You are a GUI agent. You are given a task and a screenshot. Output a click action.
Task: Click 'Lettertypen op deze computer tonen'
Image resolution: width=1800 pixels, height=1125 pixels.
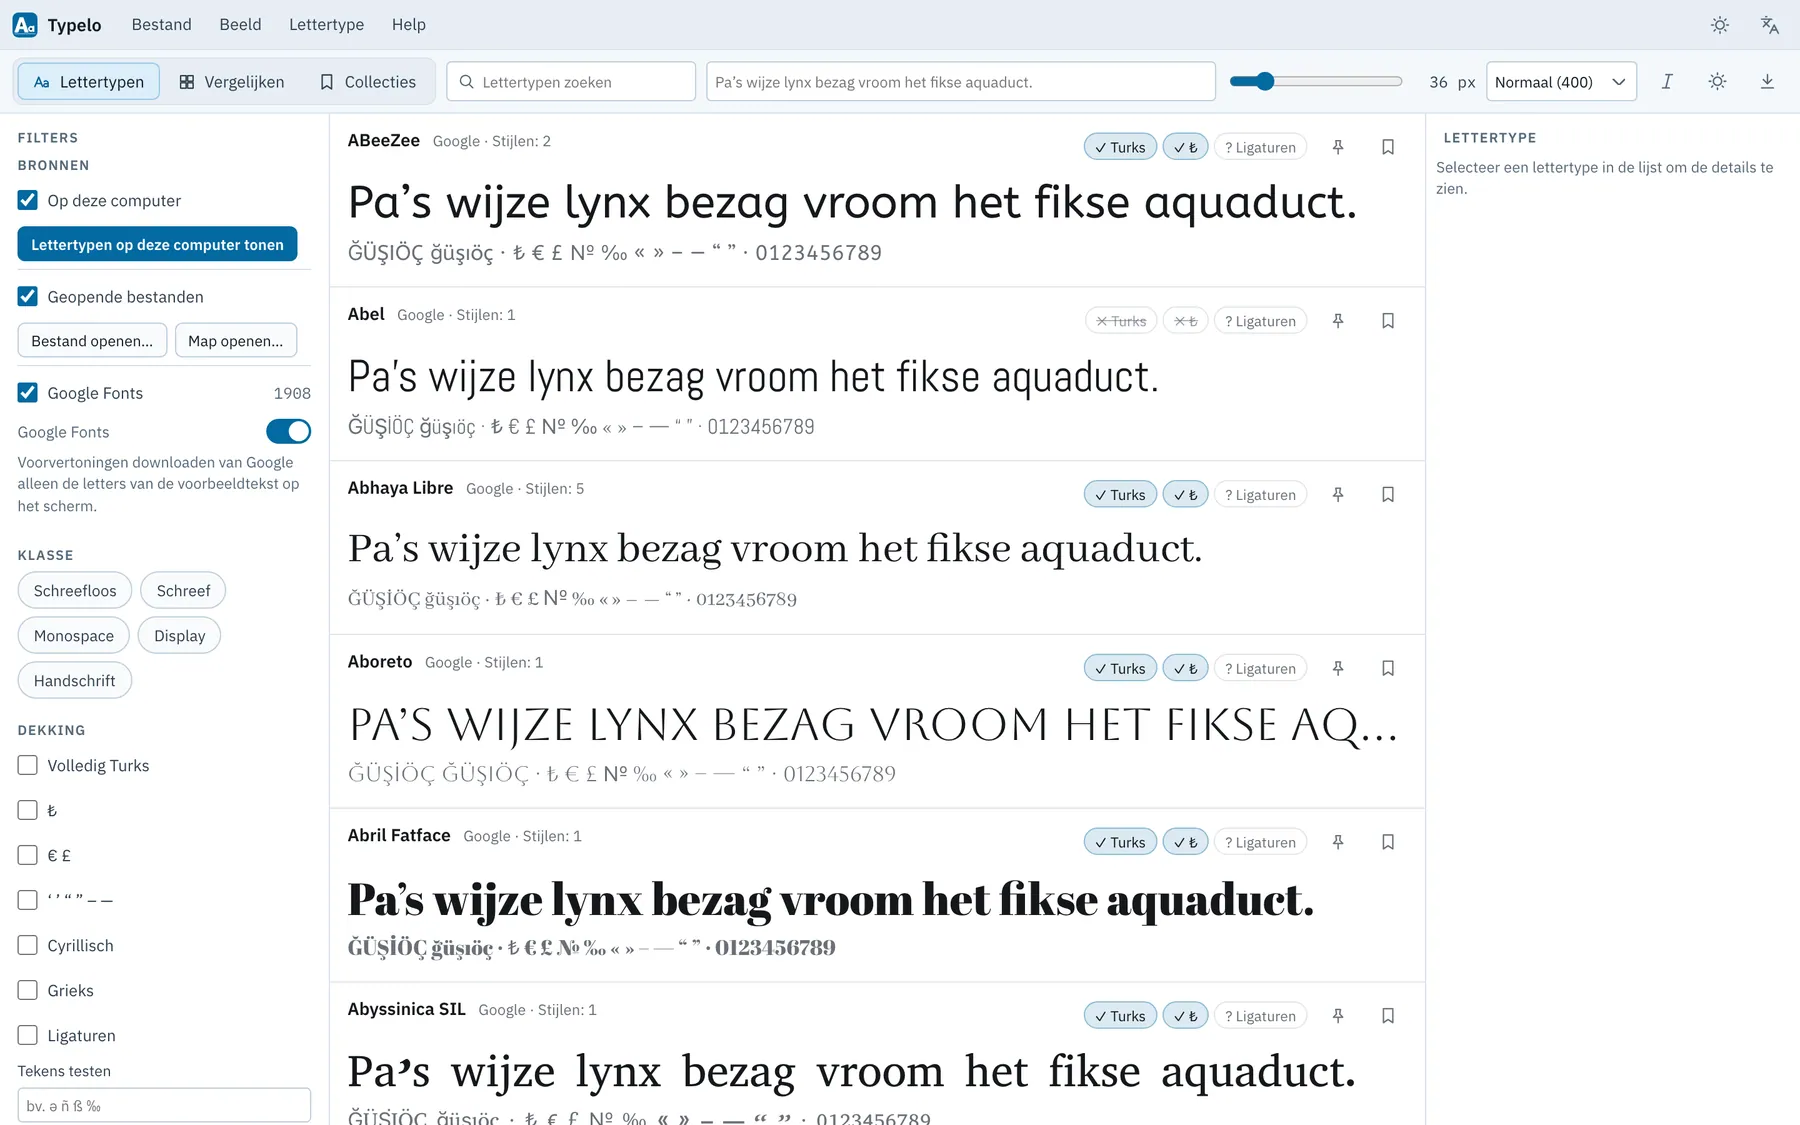click(157, 244)
